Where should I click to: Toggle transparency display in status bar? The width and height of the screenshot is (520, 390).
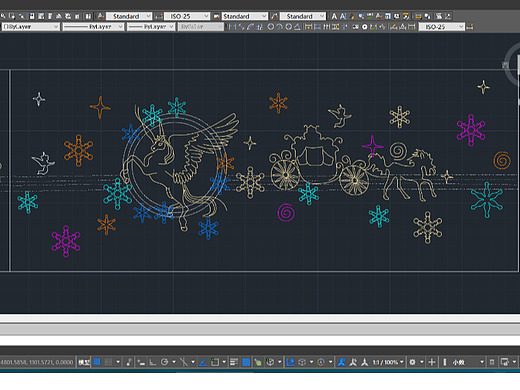coord(246,362)
